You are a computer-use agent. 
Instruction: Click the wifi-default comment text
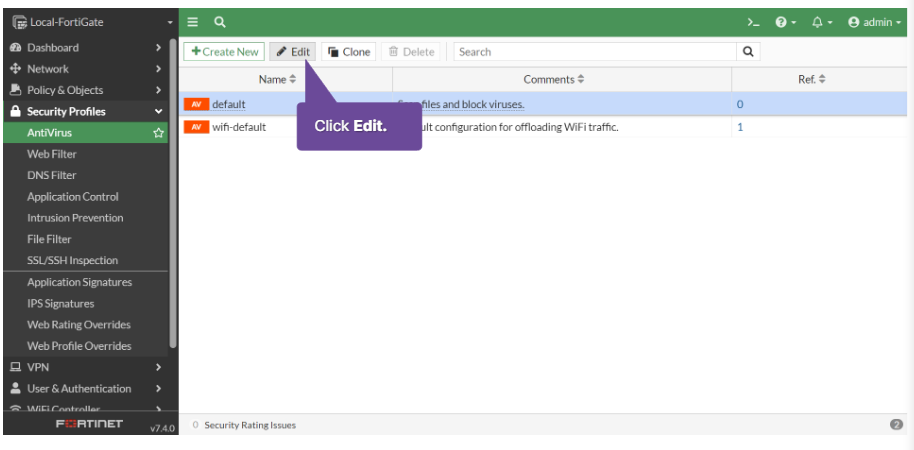(520, 127)
